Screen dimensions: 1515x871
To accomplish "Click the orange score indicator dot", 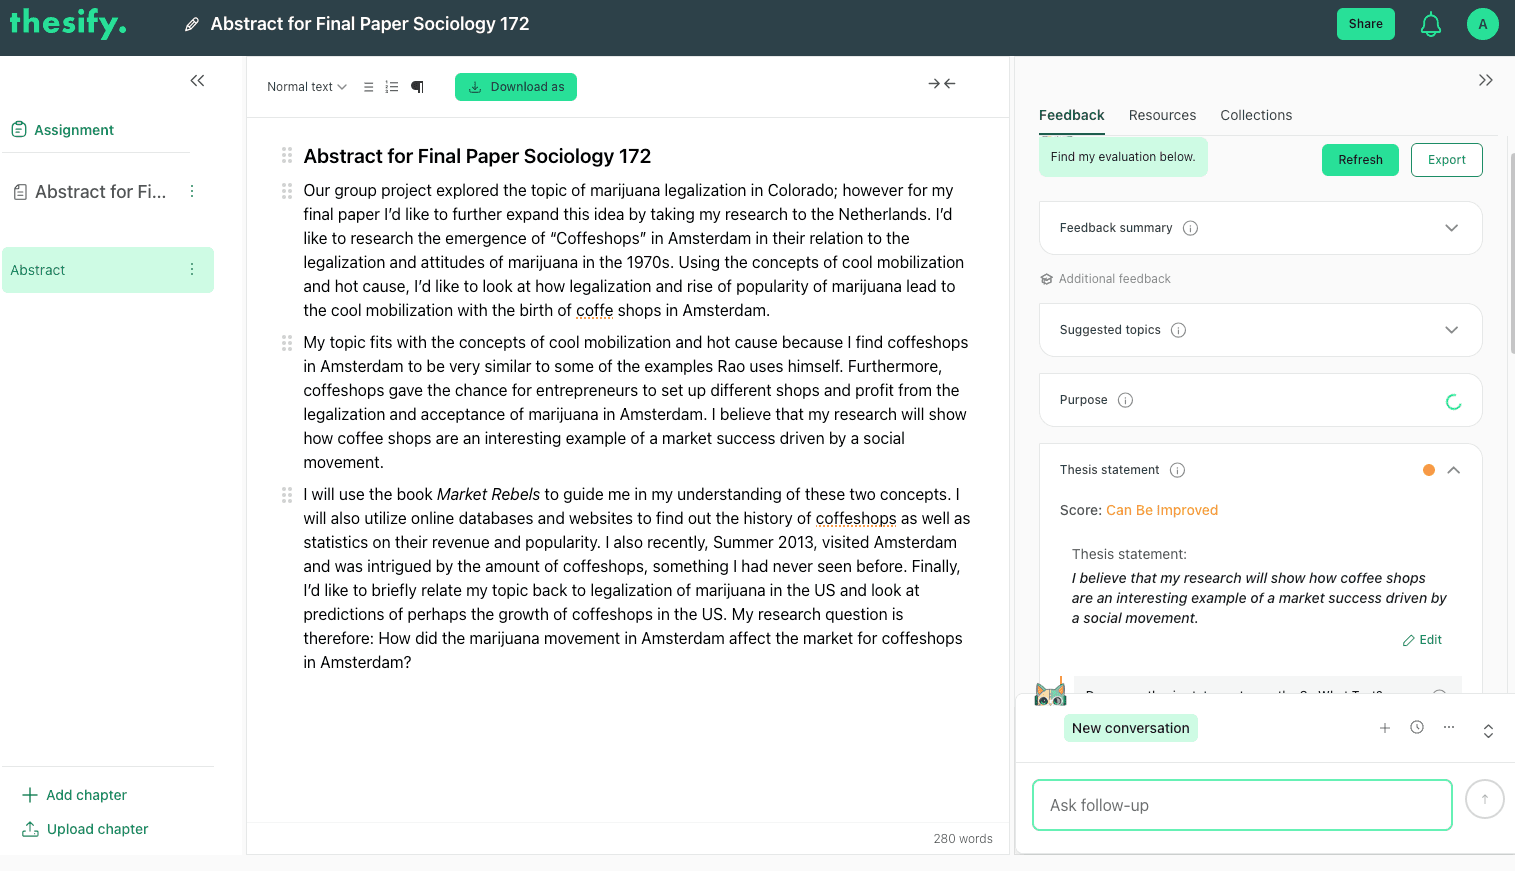I will tap(1428, 469).
